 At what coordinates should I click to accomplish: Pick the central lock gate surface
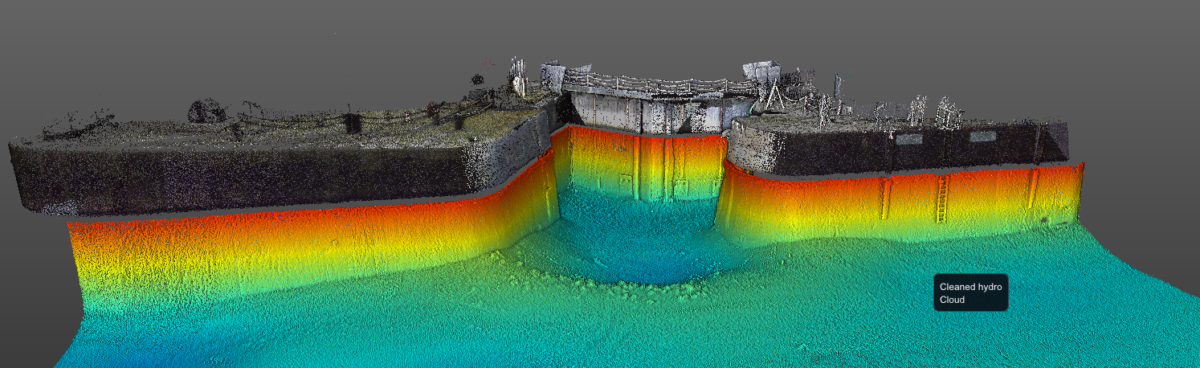point(641,166)
